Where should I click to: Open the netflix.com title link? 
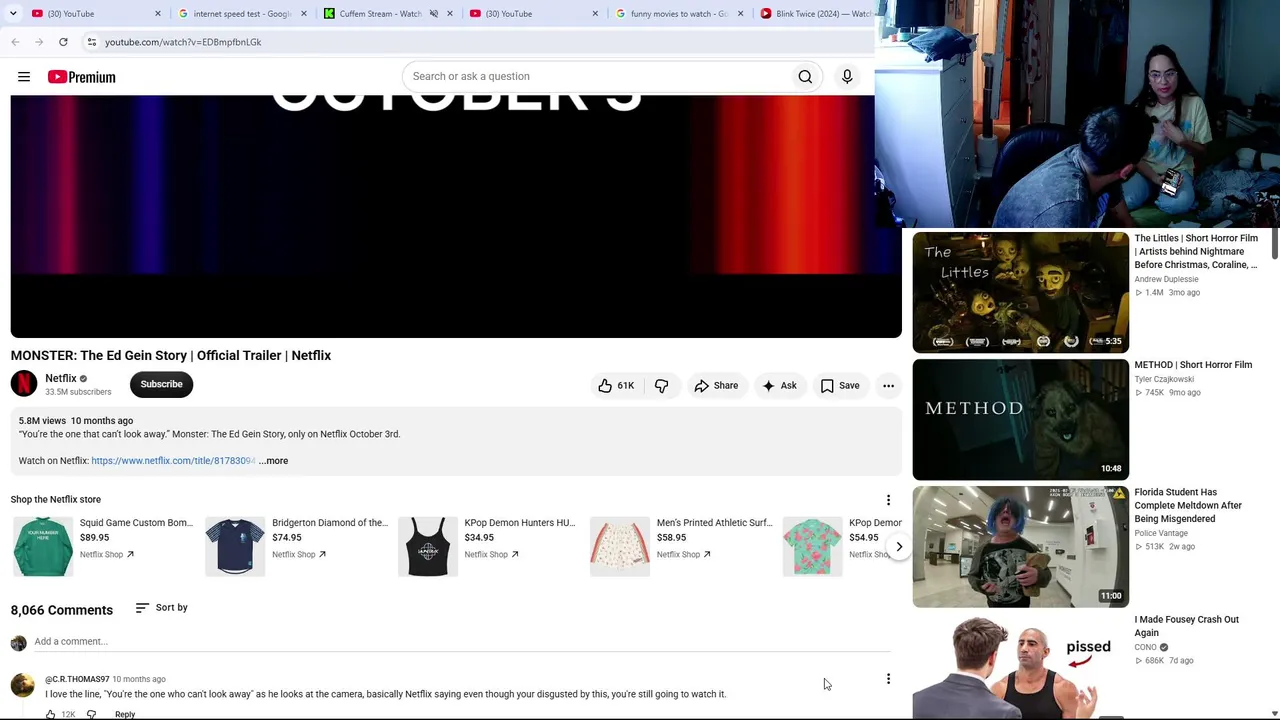(173, 461)
